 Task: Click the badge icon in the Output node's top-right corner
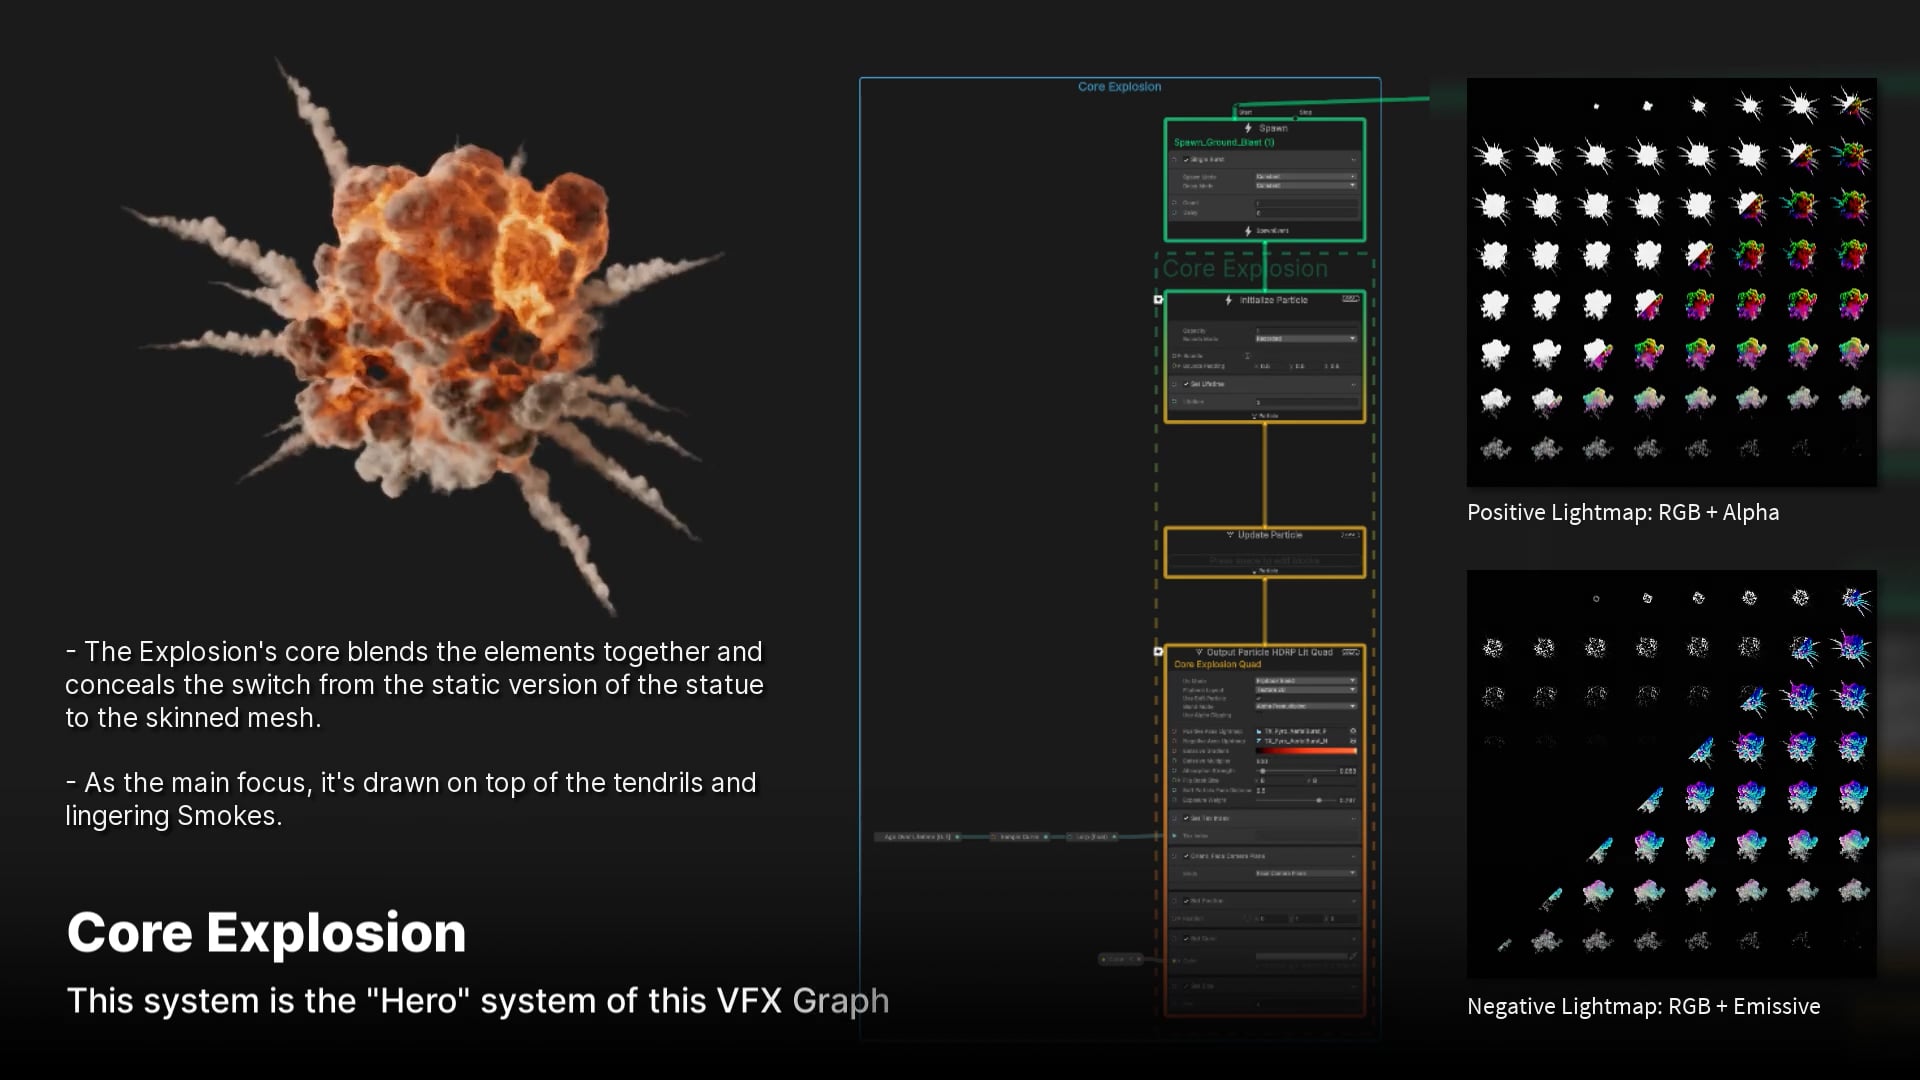[1350, 651]
